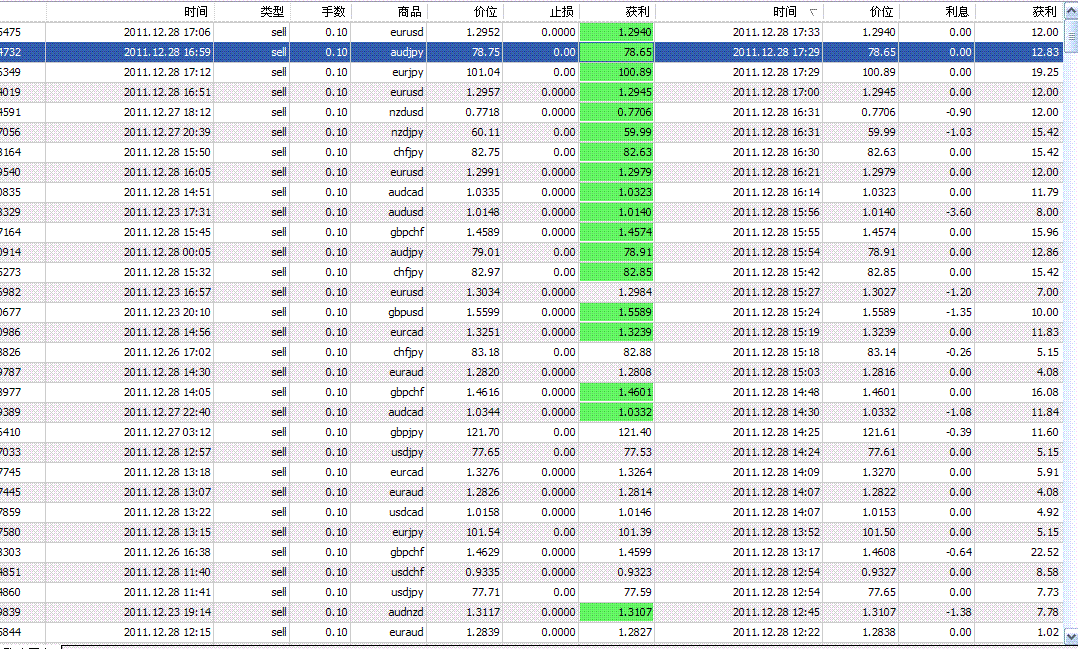Select open time 2011.12.28 16:59 in highlighted row
The image size is (1078, 649).
point(167,52)
